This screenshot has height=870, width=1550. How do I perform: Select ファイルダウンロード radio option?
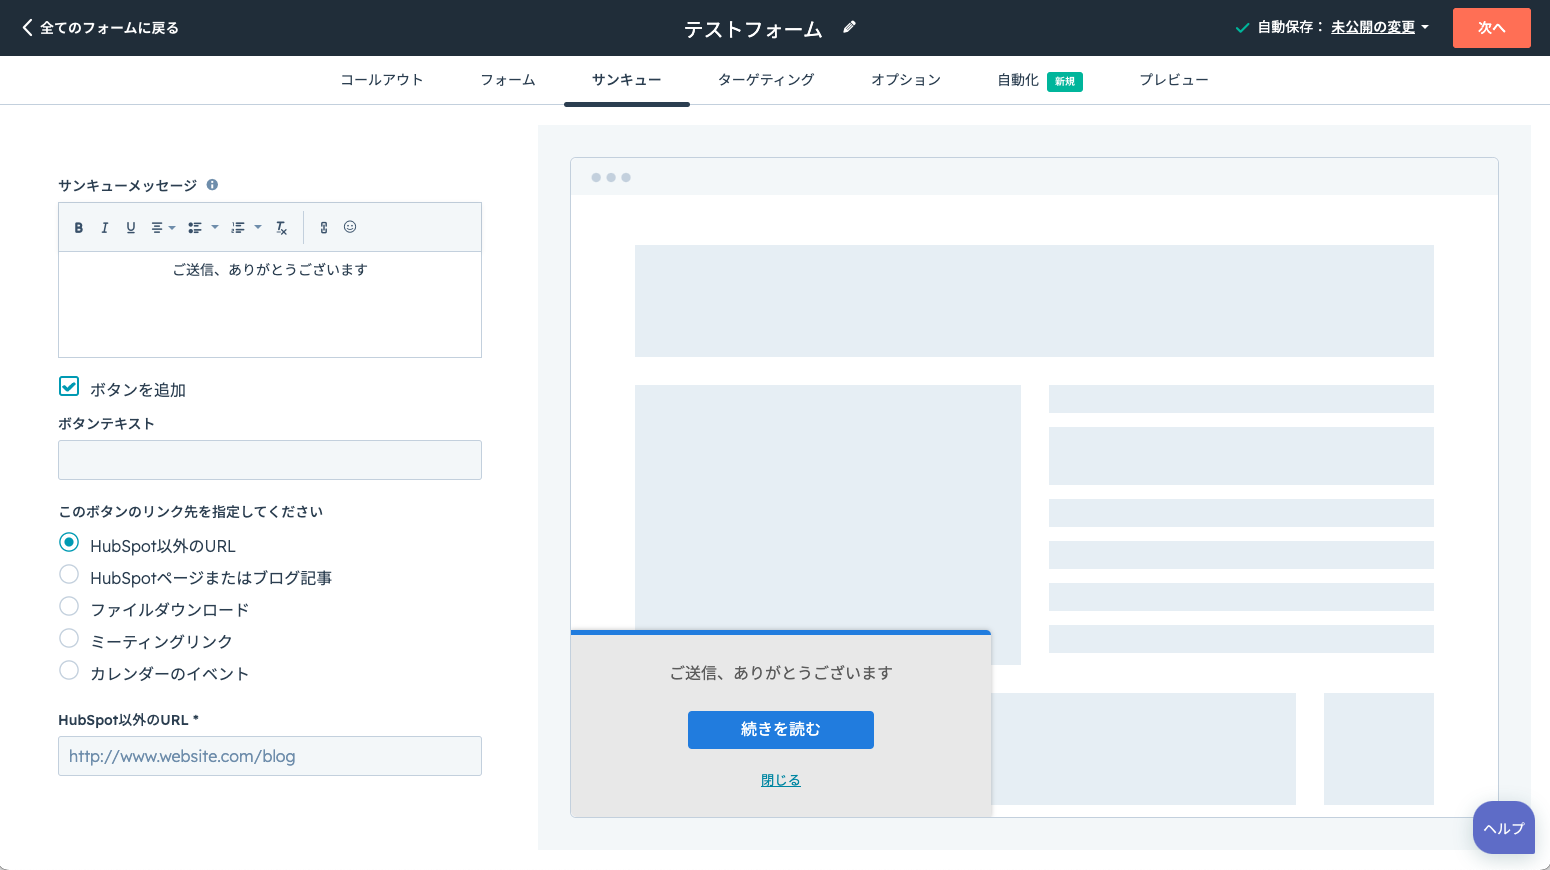point(69,606)
